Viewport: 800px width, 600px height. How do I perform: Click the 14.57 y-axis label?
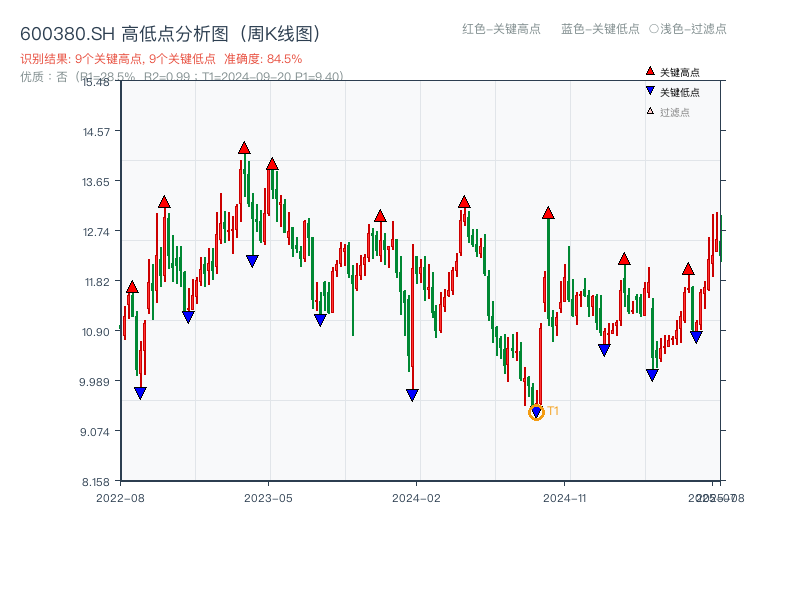[x=96, y=132]
